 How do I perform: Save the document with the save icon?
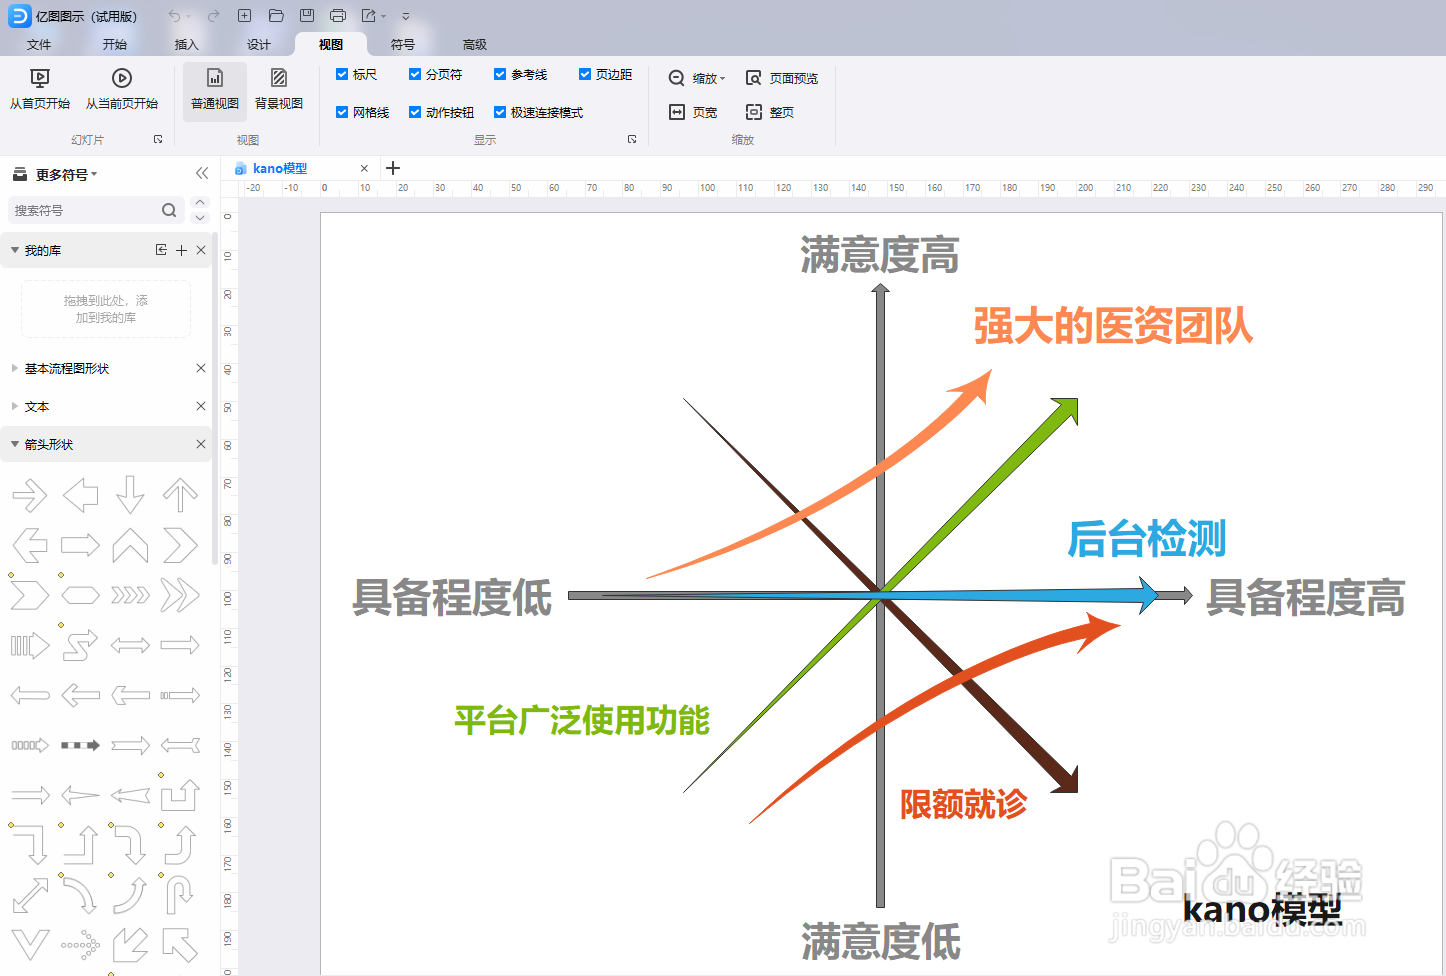click(x=305, y=15)
